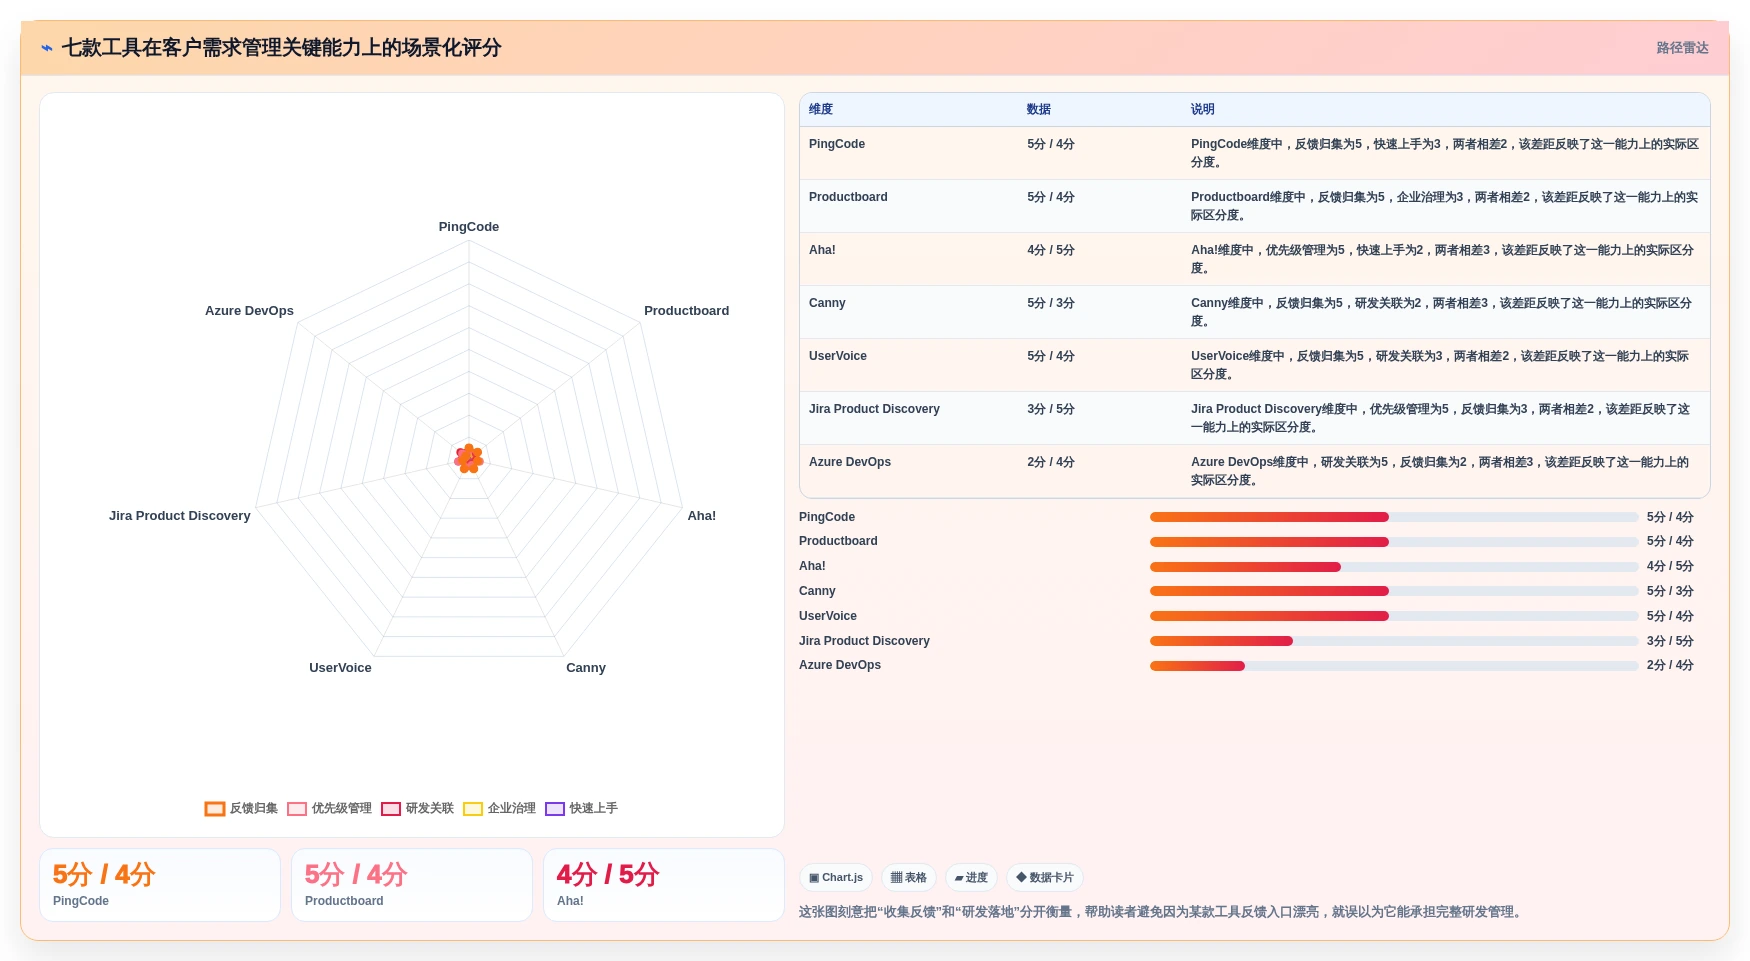Click the Chart.js chip

836,878
